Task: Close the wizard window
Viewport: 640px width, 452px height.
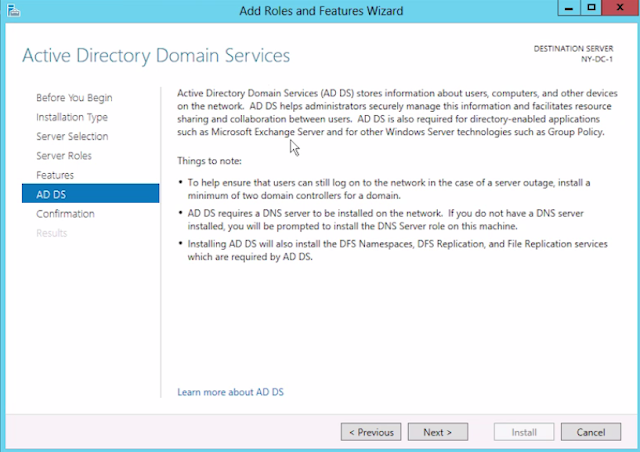Action: coord(620,8)
